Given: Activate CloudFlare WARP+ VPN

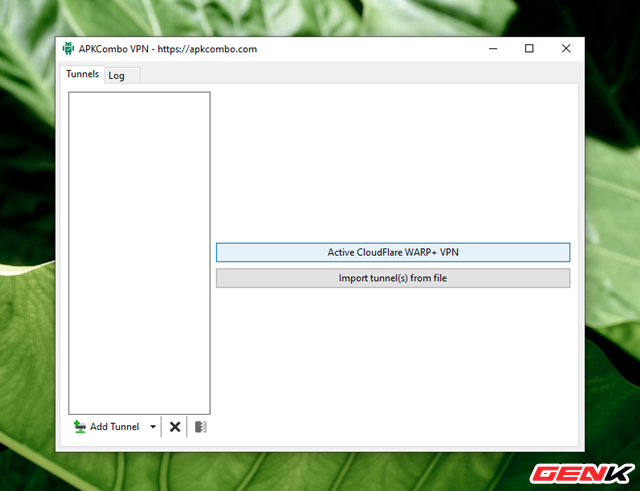Looking at the screenshot, I should tap(392, 253).
